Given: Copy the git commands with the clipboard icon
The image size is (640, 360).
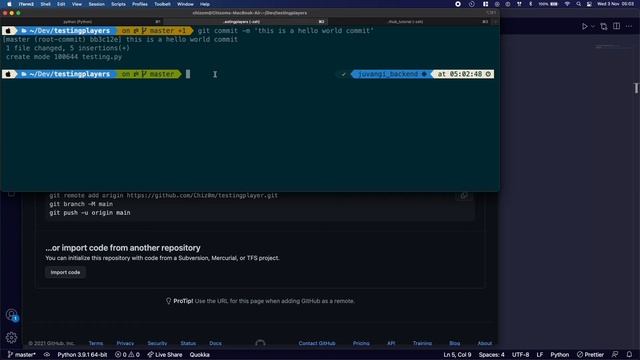Looking at the screenshot, I should (464, 196).
